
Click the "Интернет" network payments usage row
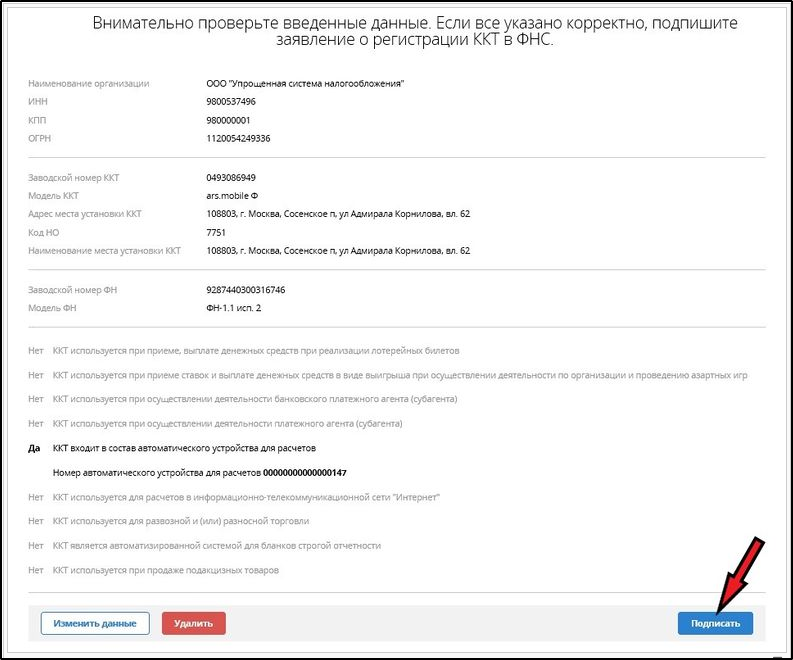[x=246, y=497]
